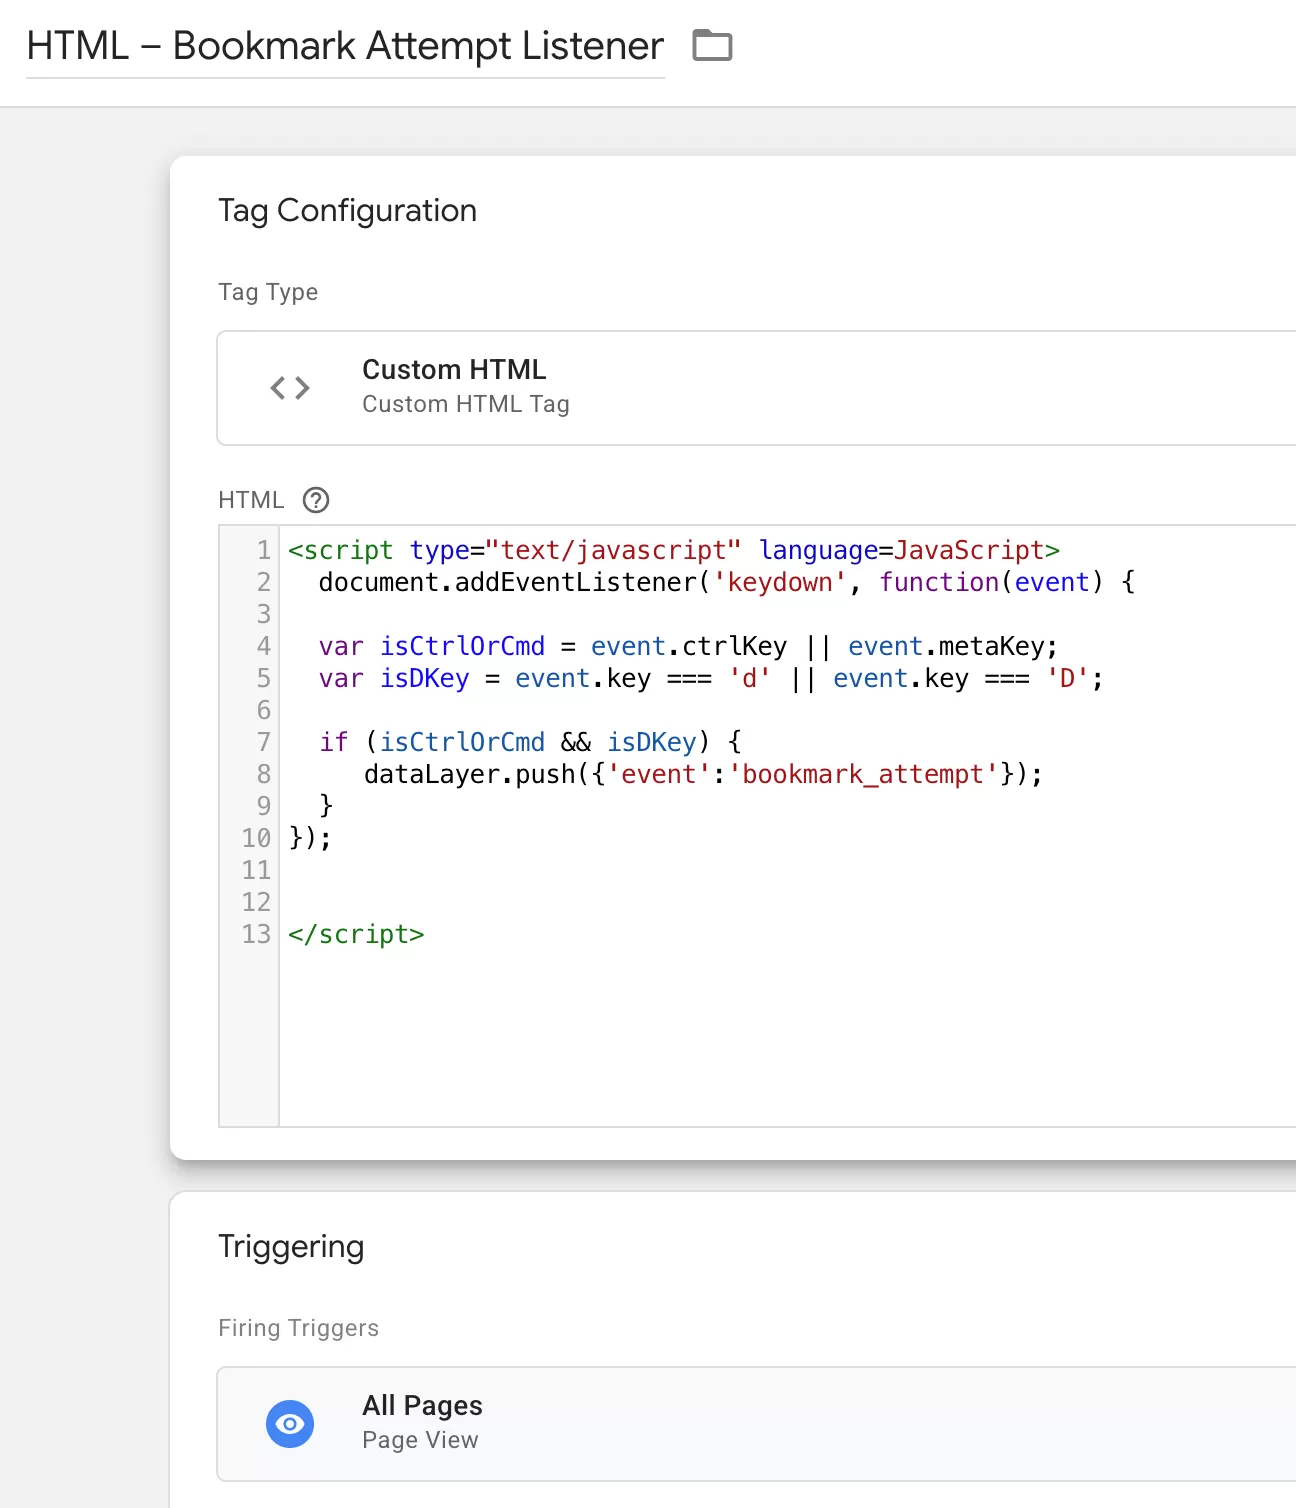Click the closing '</script>' tag line
The image size is (1296, 1508).
click(356, 934)
